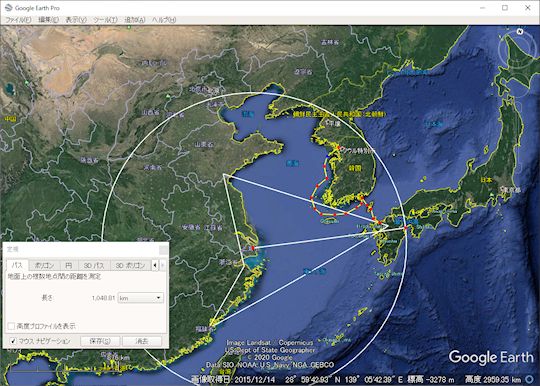
Task: Click the 1,040.01 length value
Action: click(x=103, y=298)
